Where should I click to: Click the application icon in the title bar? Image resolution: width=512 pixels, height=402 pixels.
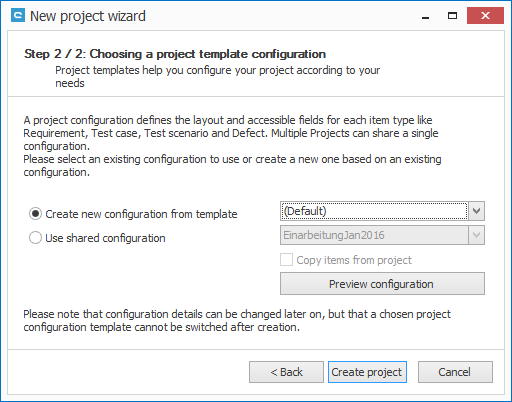click(x=18, y=16)
